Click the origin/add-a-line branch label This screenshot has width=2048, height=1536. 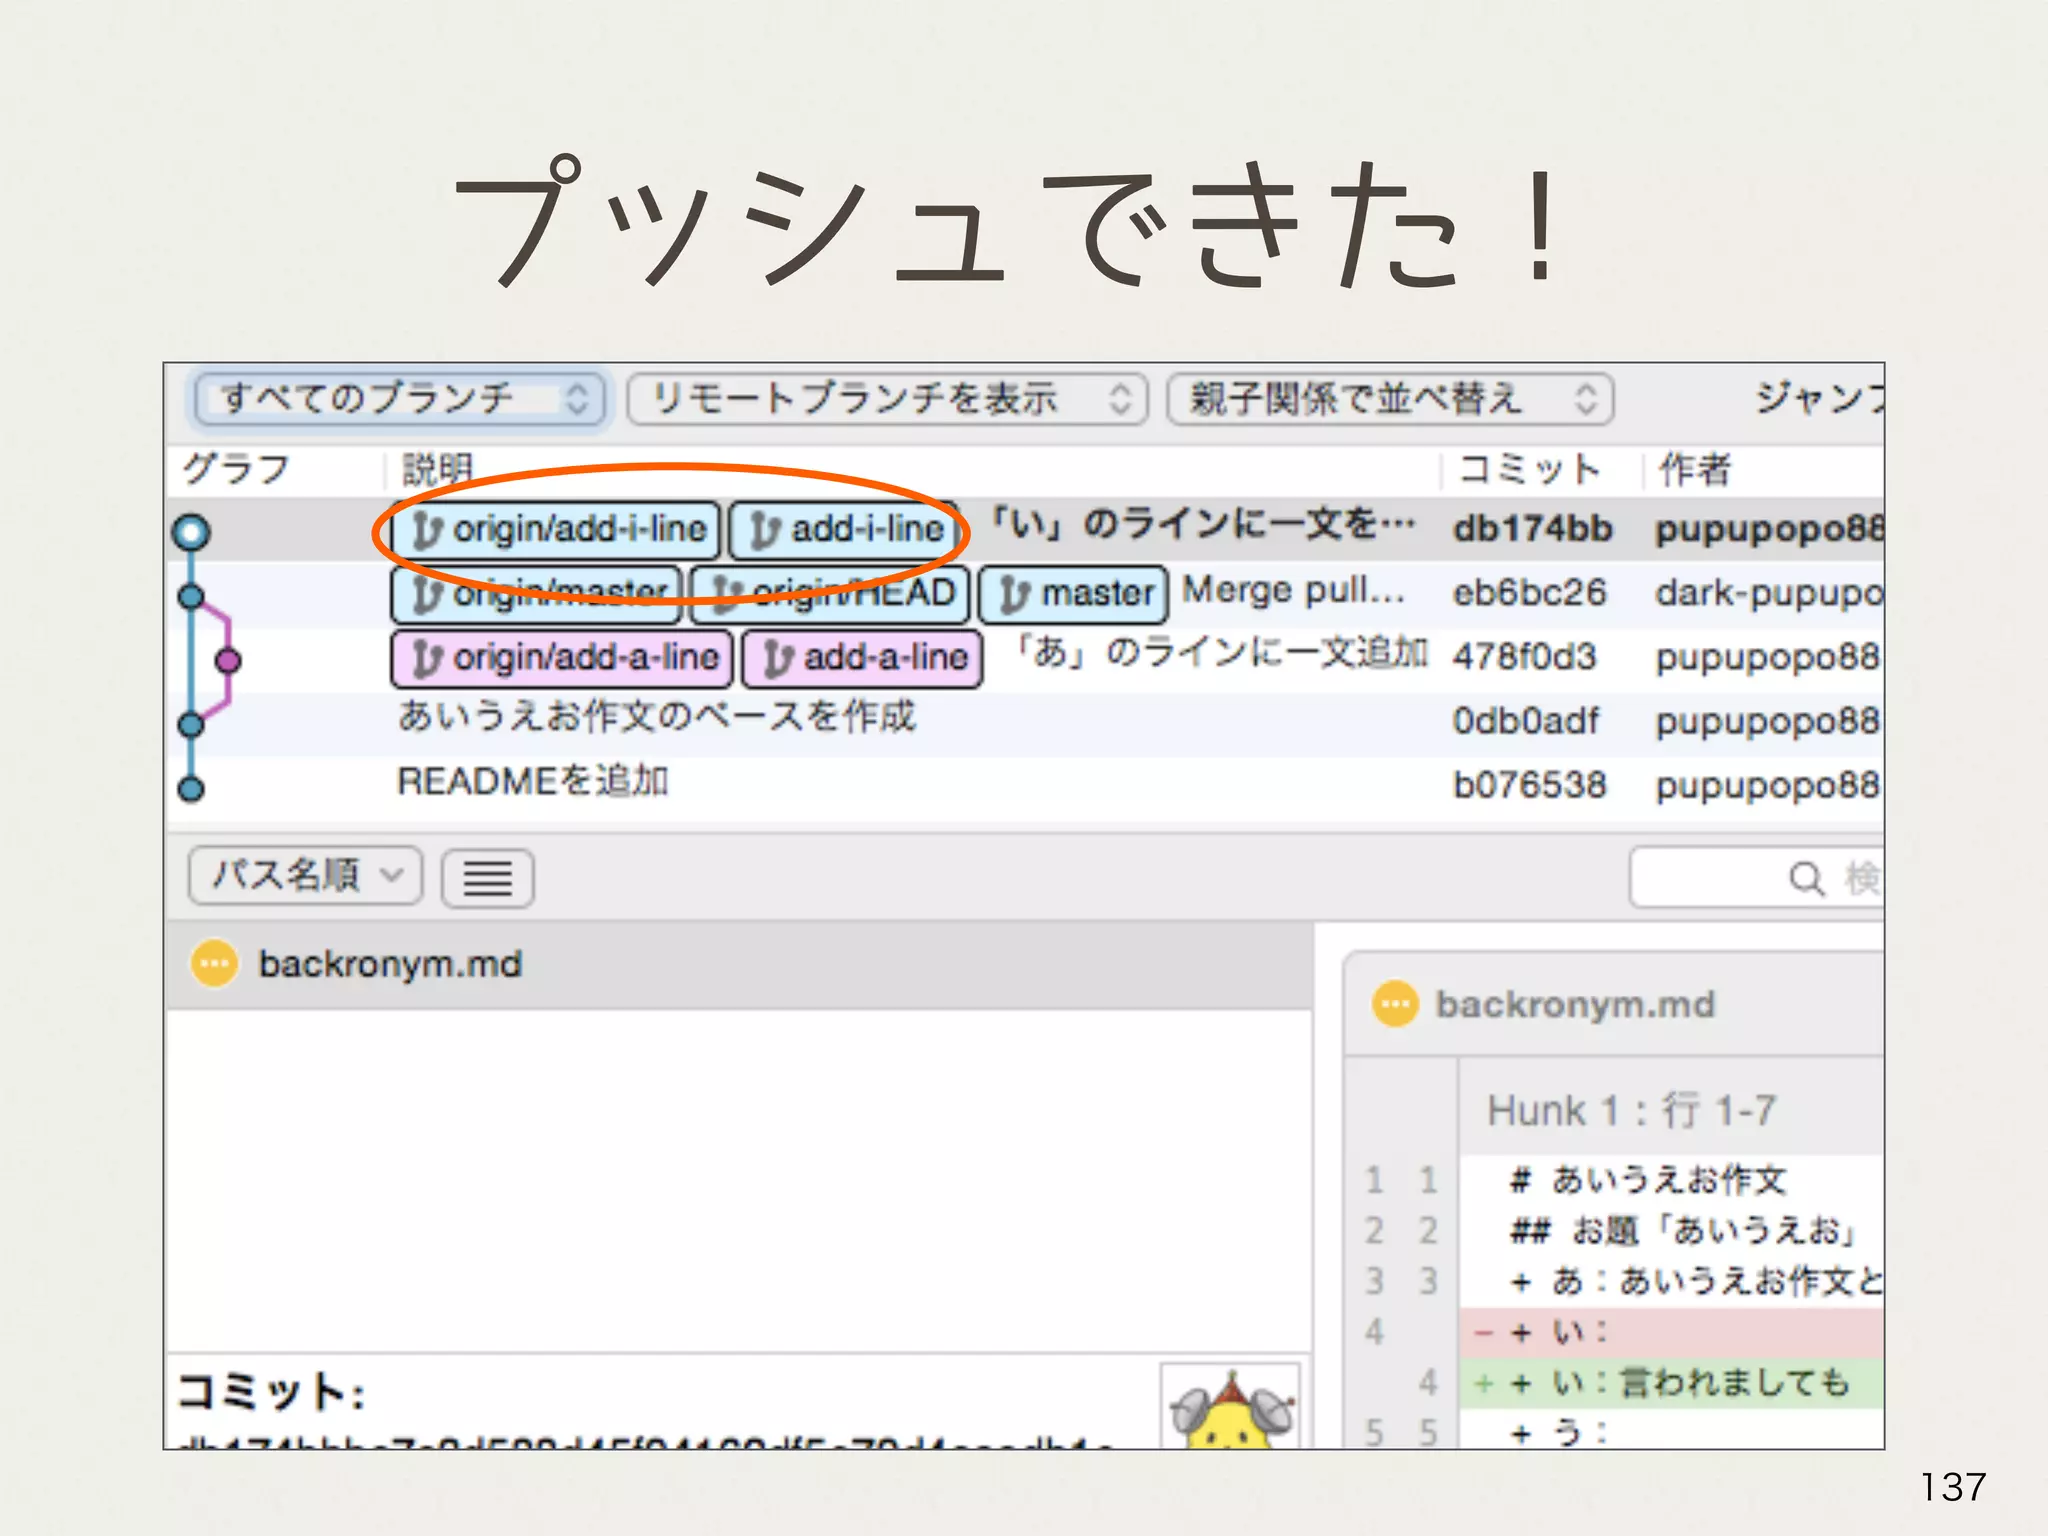pos(562,658)
